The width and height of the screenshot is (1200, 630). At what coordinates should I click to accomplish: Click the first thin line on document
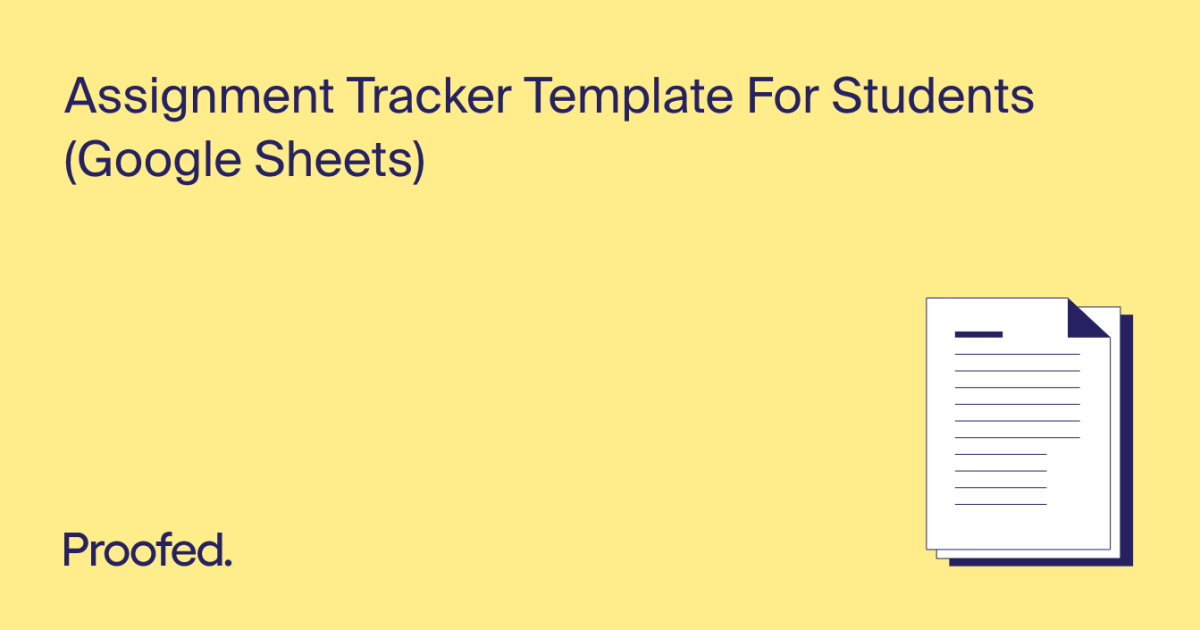(1017, 354)
